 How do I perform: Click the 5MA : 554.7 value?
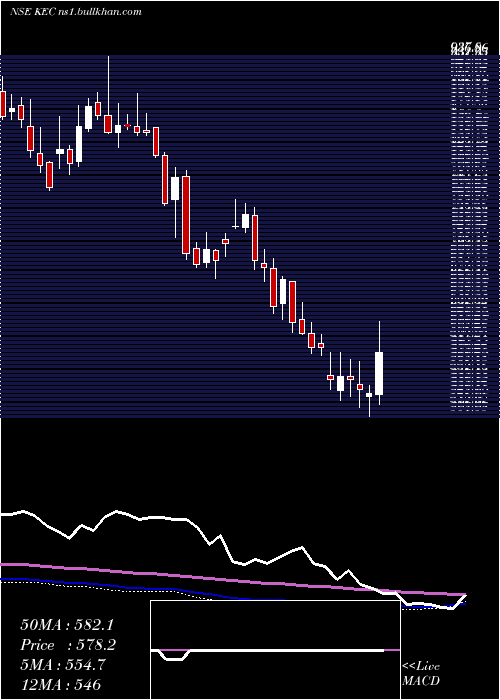(x=62, y=665)
